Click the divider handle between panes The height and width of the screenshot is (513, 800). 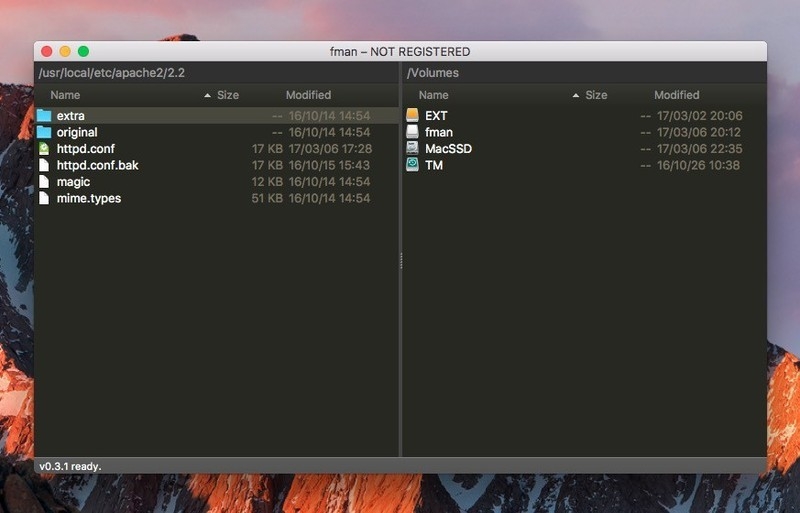(400, 260)
